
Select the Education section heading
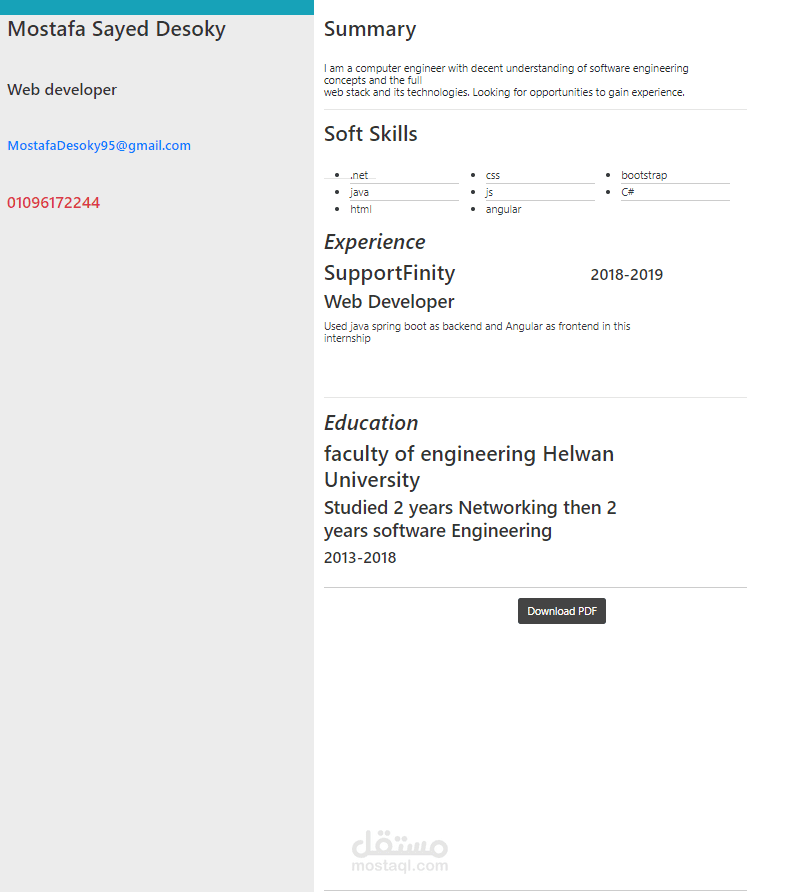click(371, 422)
